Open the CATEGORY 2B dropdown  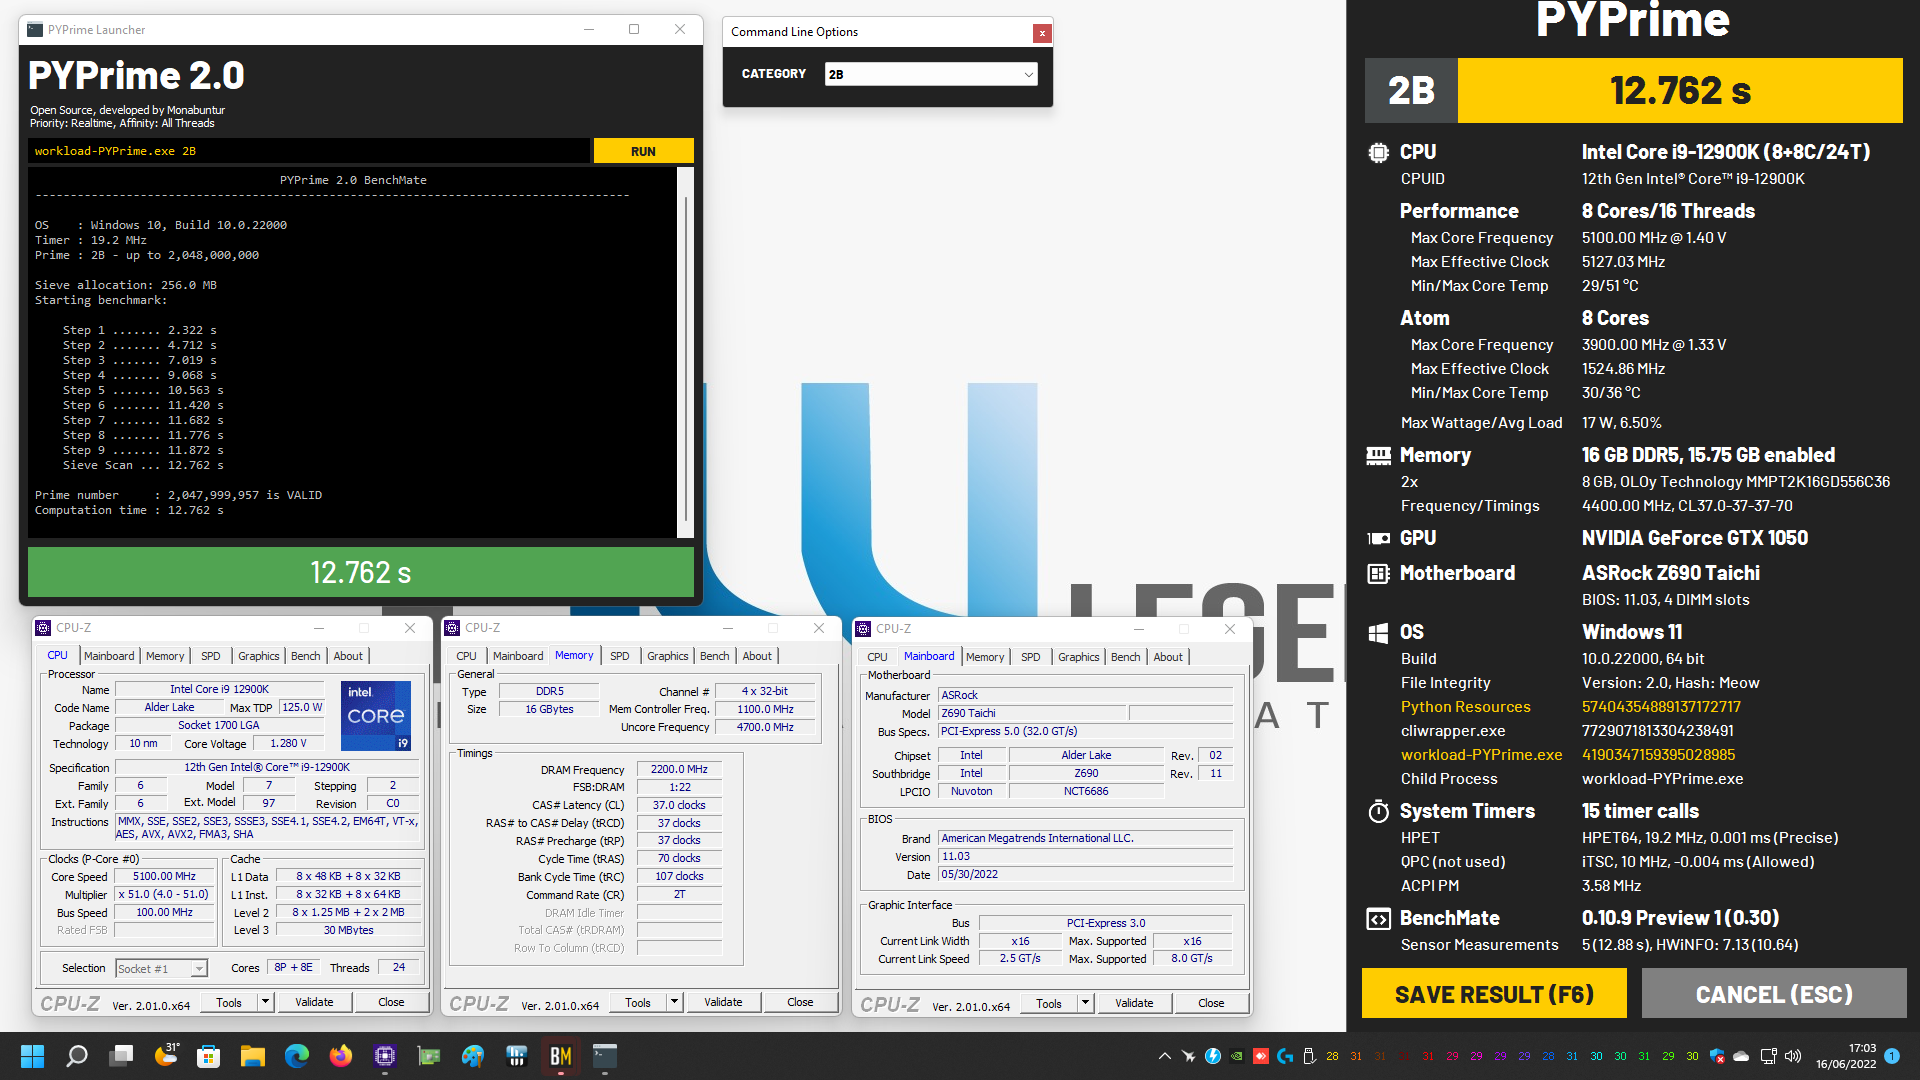[931, 74]
